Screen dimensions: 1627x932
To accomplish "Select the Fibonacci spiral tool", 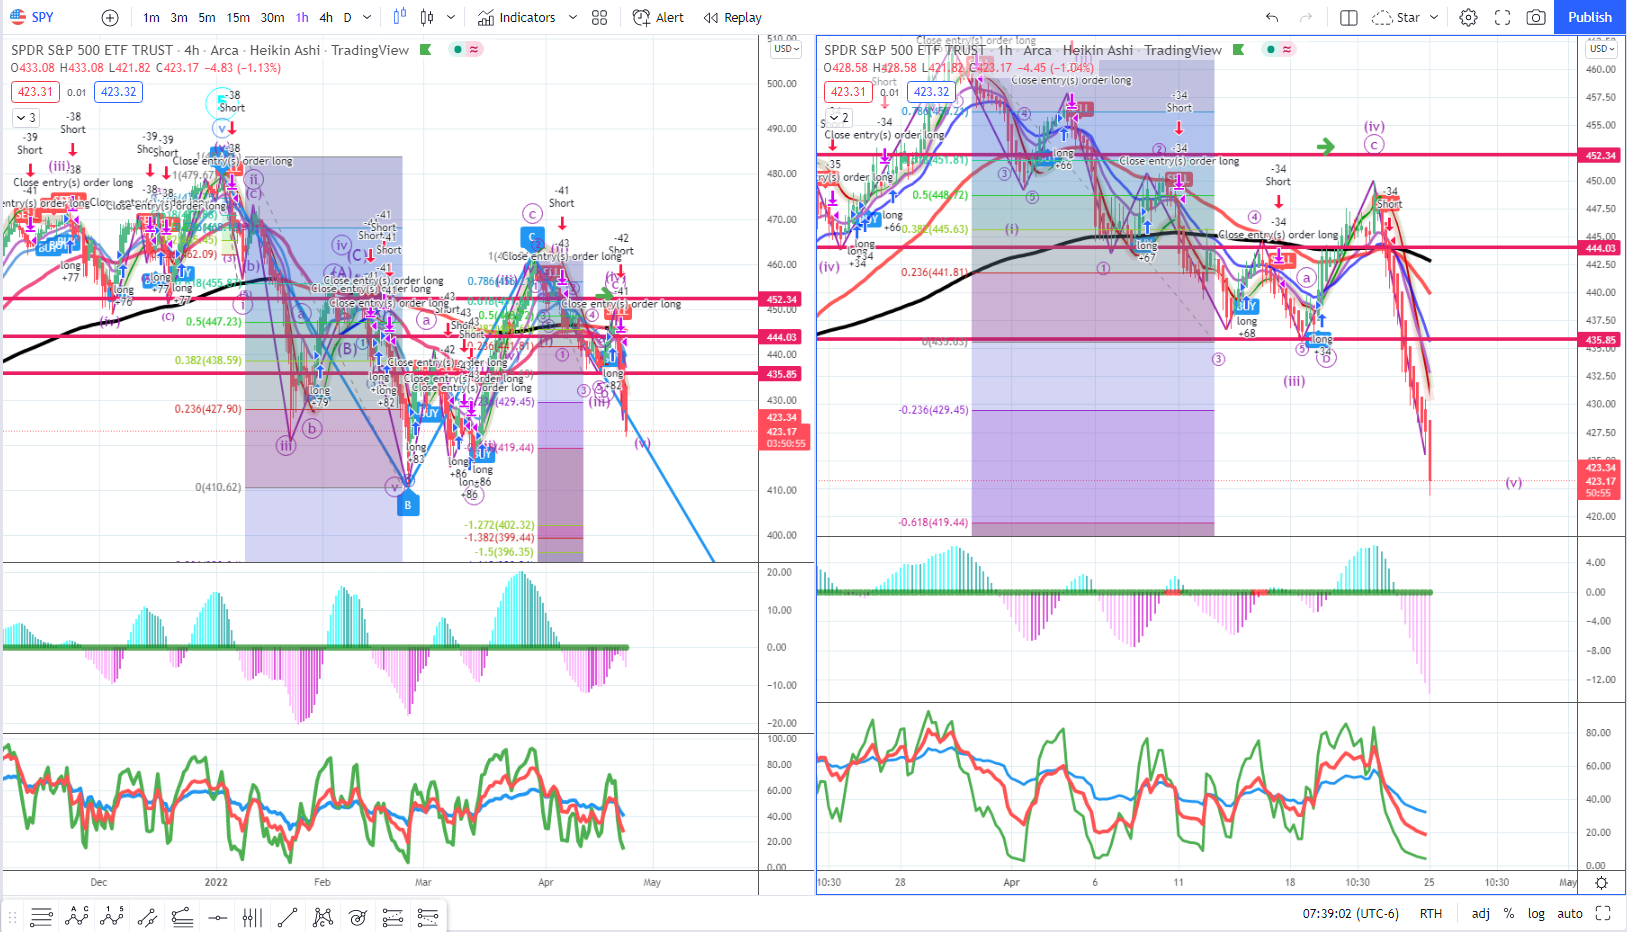I will pos(357,916).
